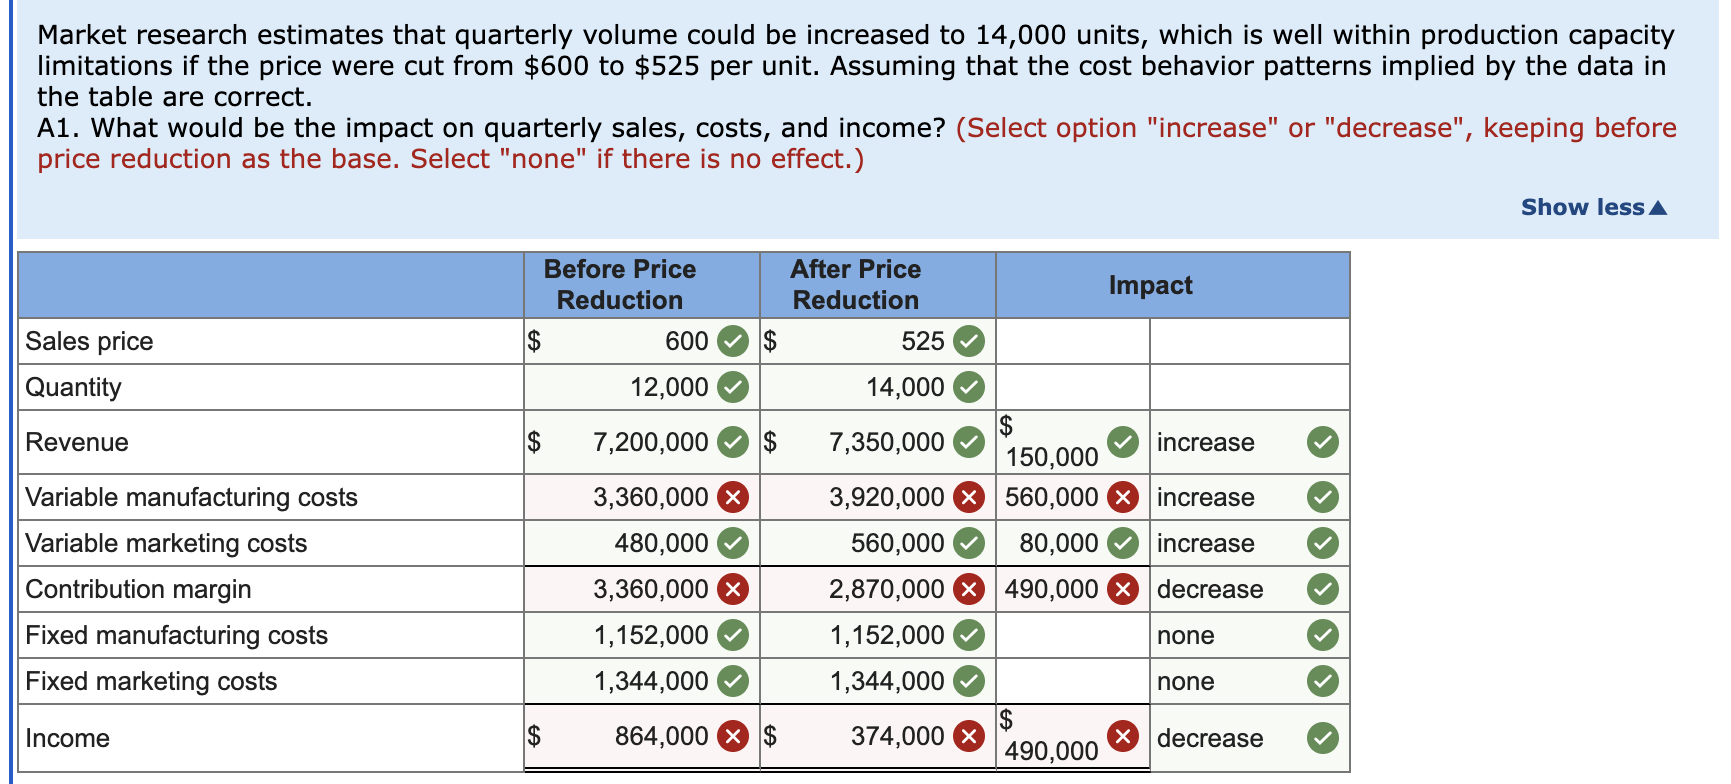Click the green check beside 480,000 variable marketing costs
1731x784 pixels.
point(733,543)
